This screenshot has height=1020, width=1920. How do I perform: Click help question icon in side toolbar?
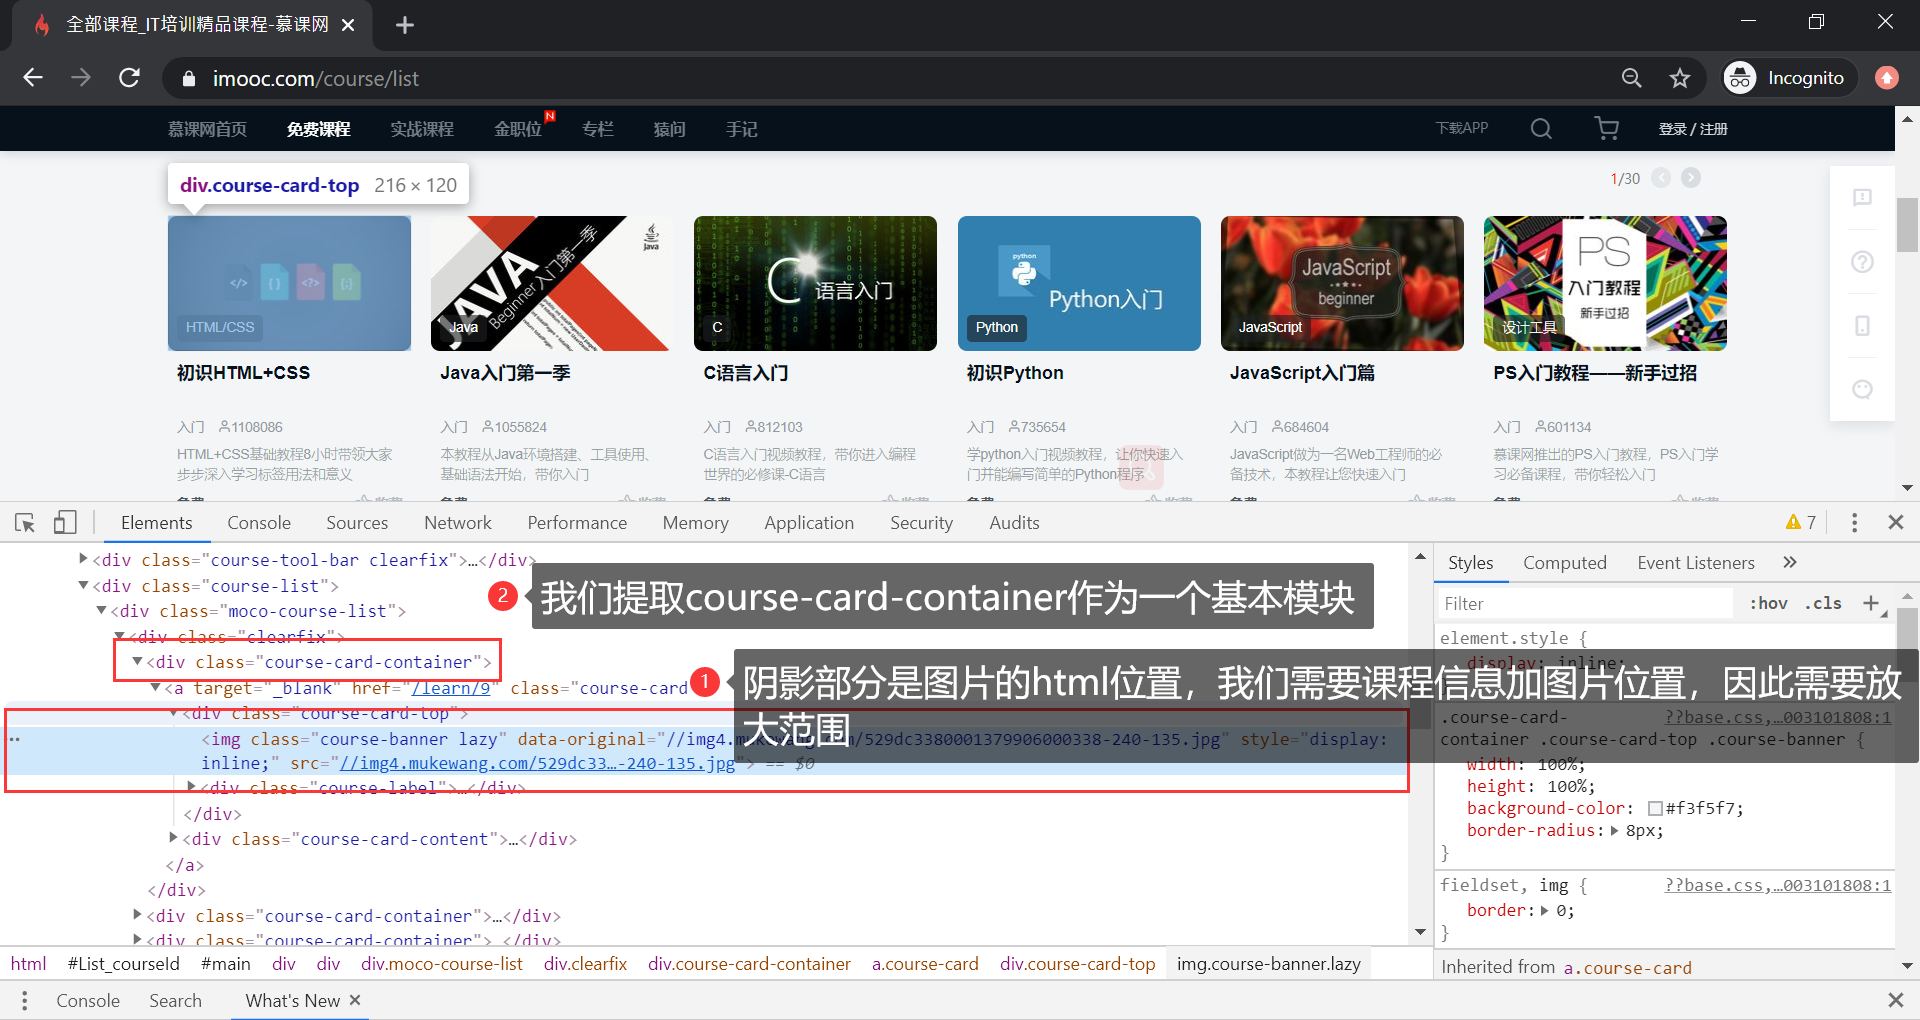coord(1862,262)
